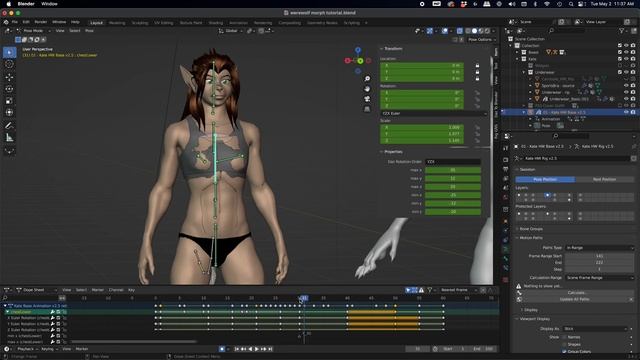Toggle auto keying record button

point(222,349)
